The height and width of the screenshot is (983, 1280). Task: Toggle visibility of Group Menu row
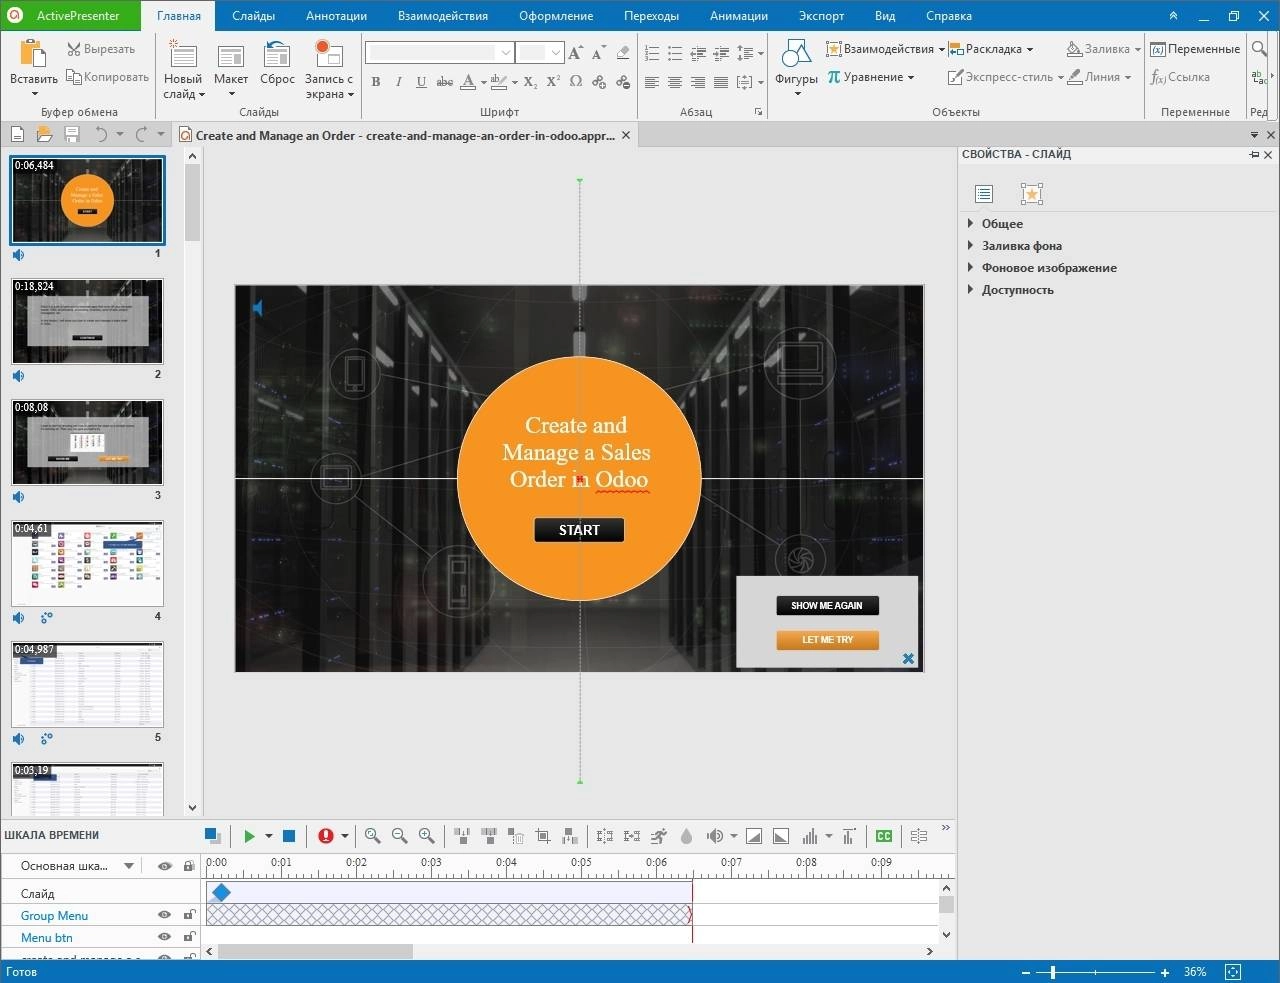165,915
